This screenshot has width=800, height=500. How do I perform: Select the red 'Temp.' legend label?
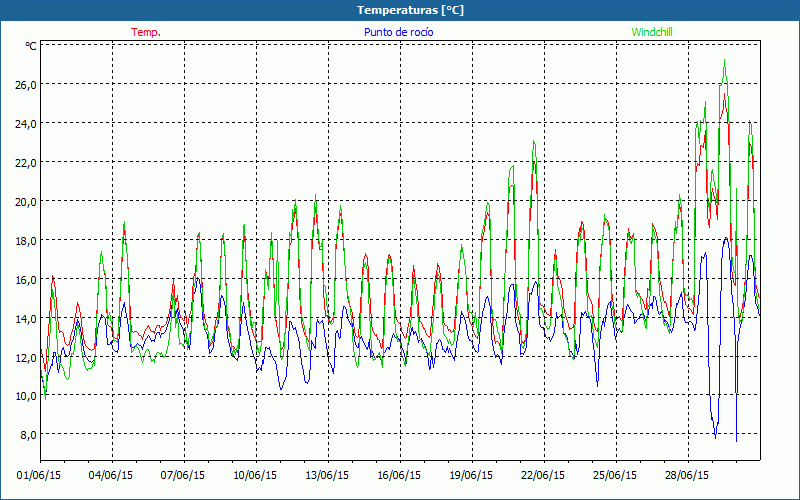pyautogui.click(x=146, y=32)
